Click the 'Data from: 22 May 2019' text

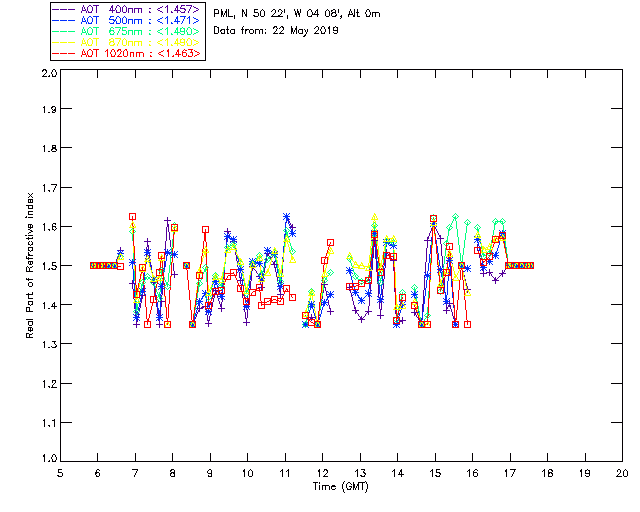[x=276, y=30]
